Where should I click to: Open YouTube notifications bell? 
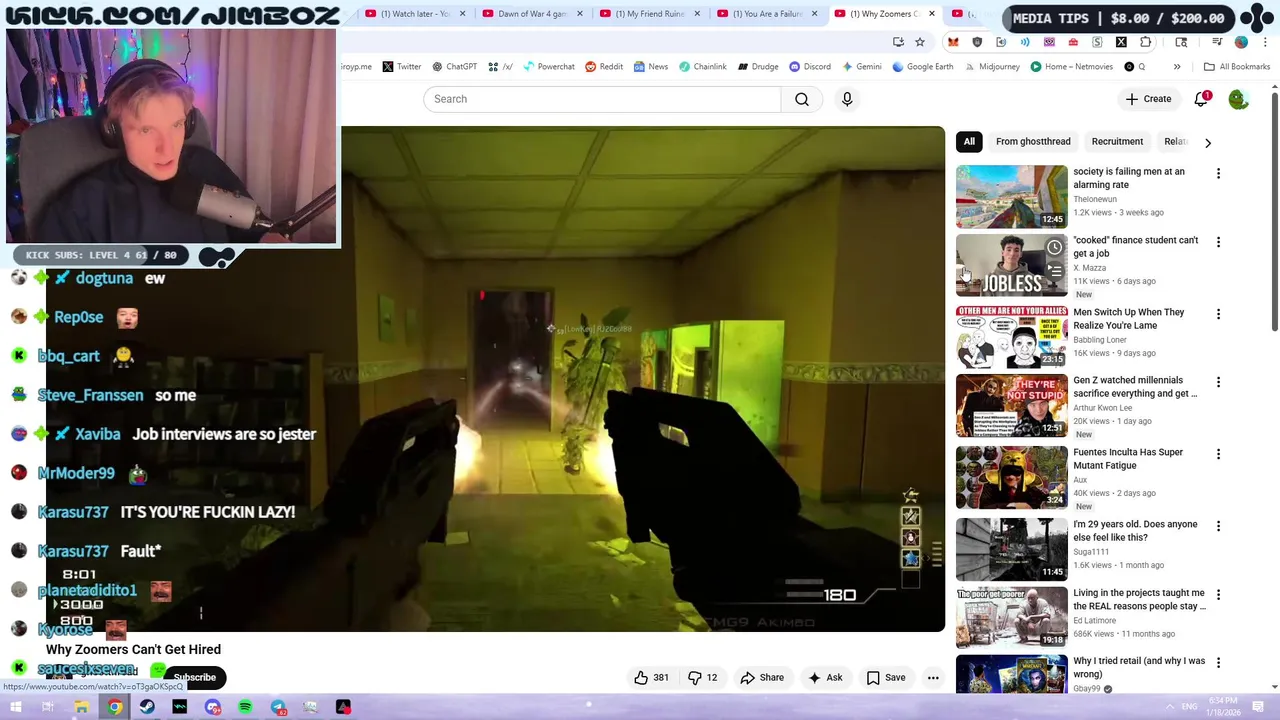[x=1202, y=99]
